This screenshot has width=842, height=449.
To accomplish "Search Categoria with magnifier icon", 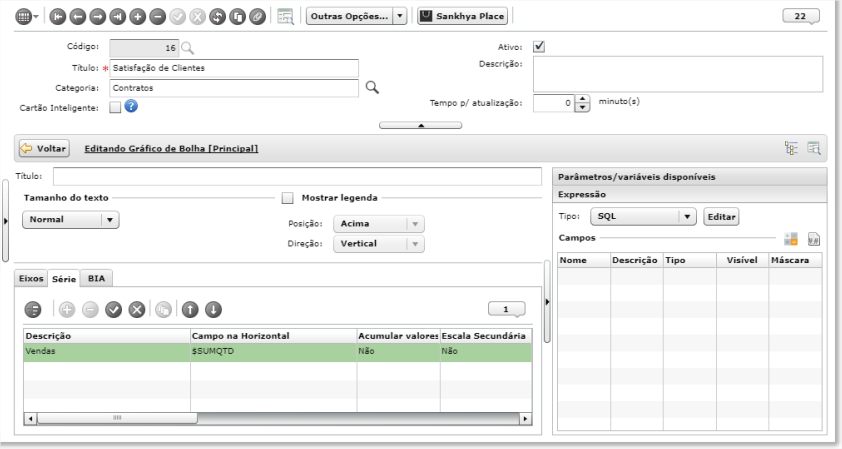I will click(372, 88).
